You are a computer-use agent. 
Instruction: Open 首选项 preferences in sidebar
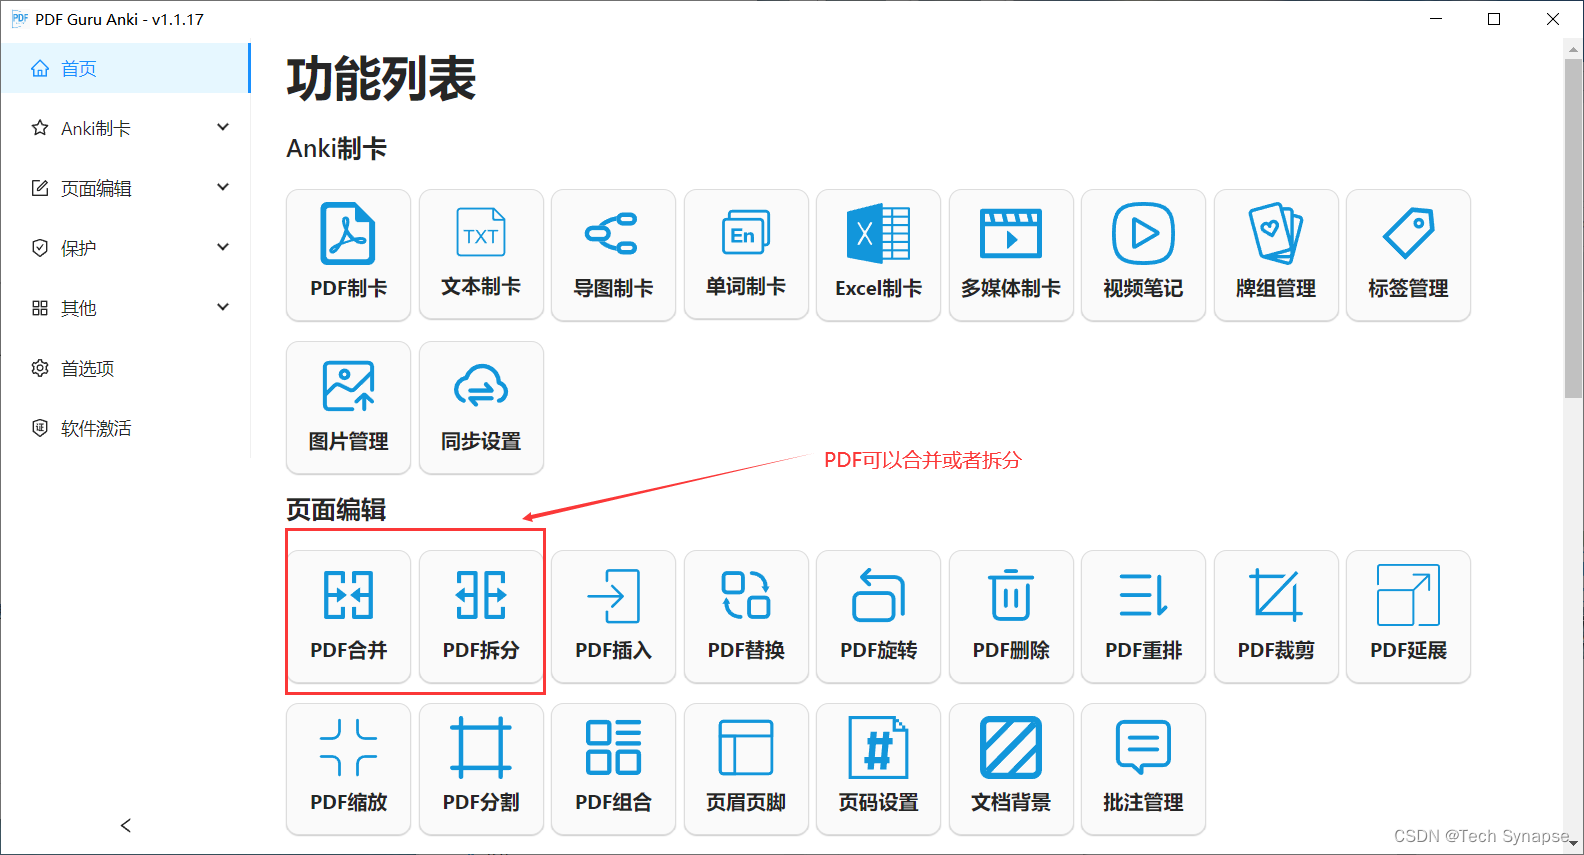[x=125, y=368]
